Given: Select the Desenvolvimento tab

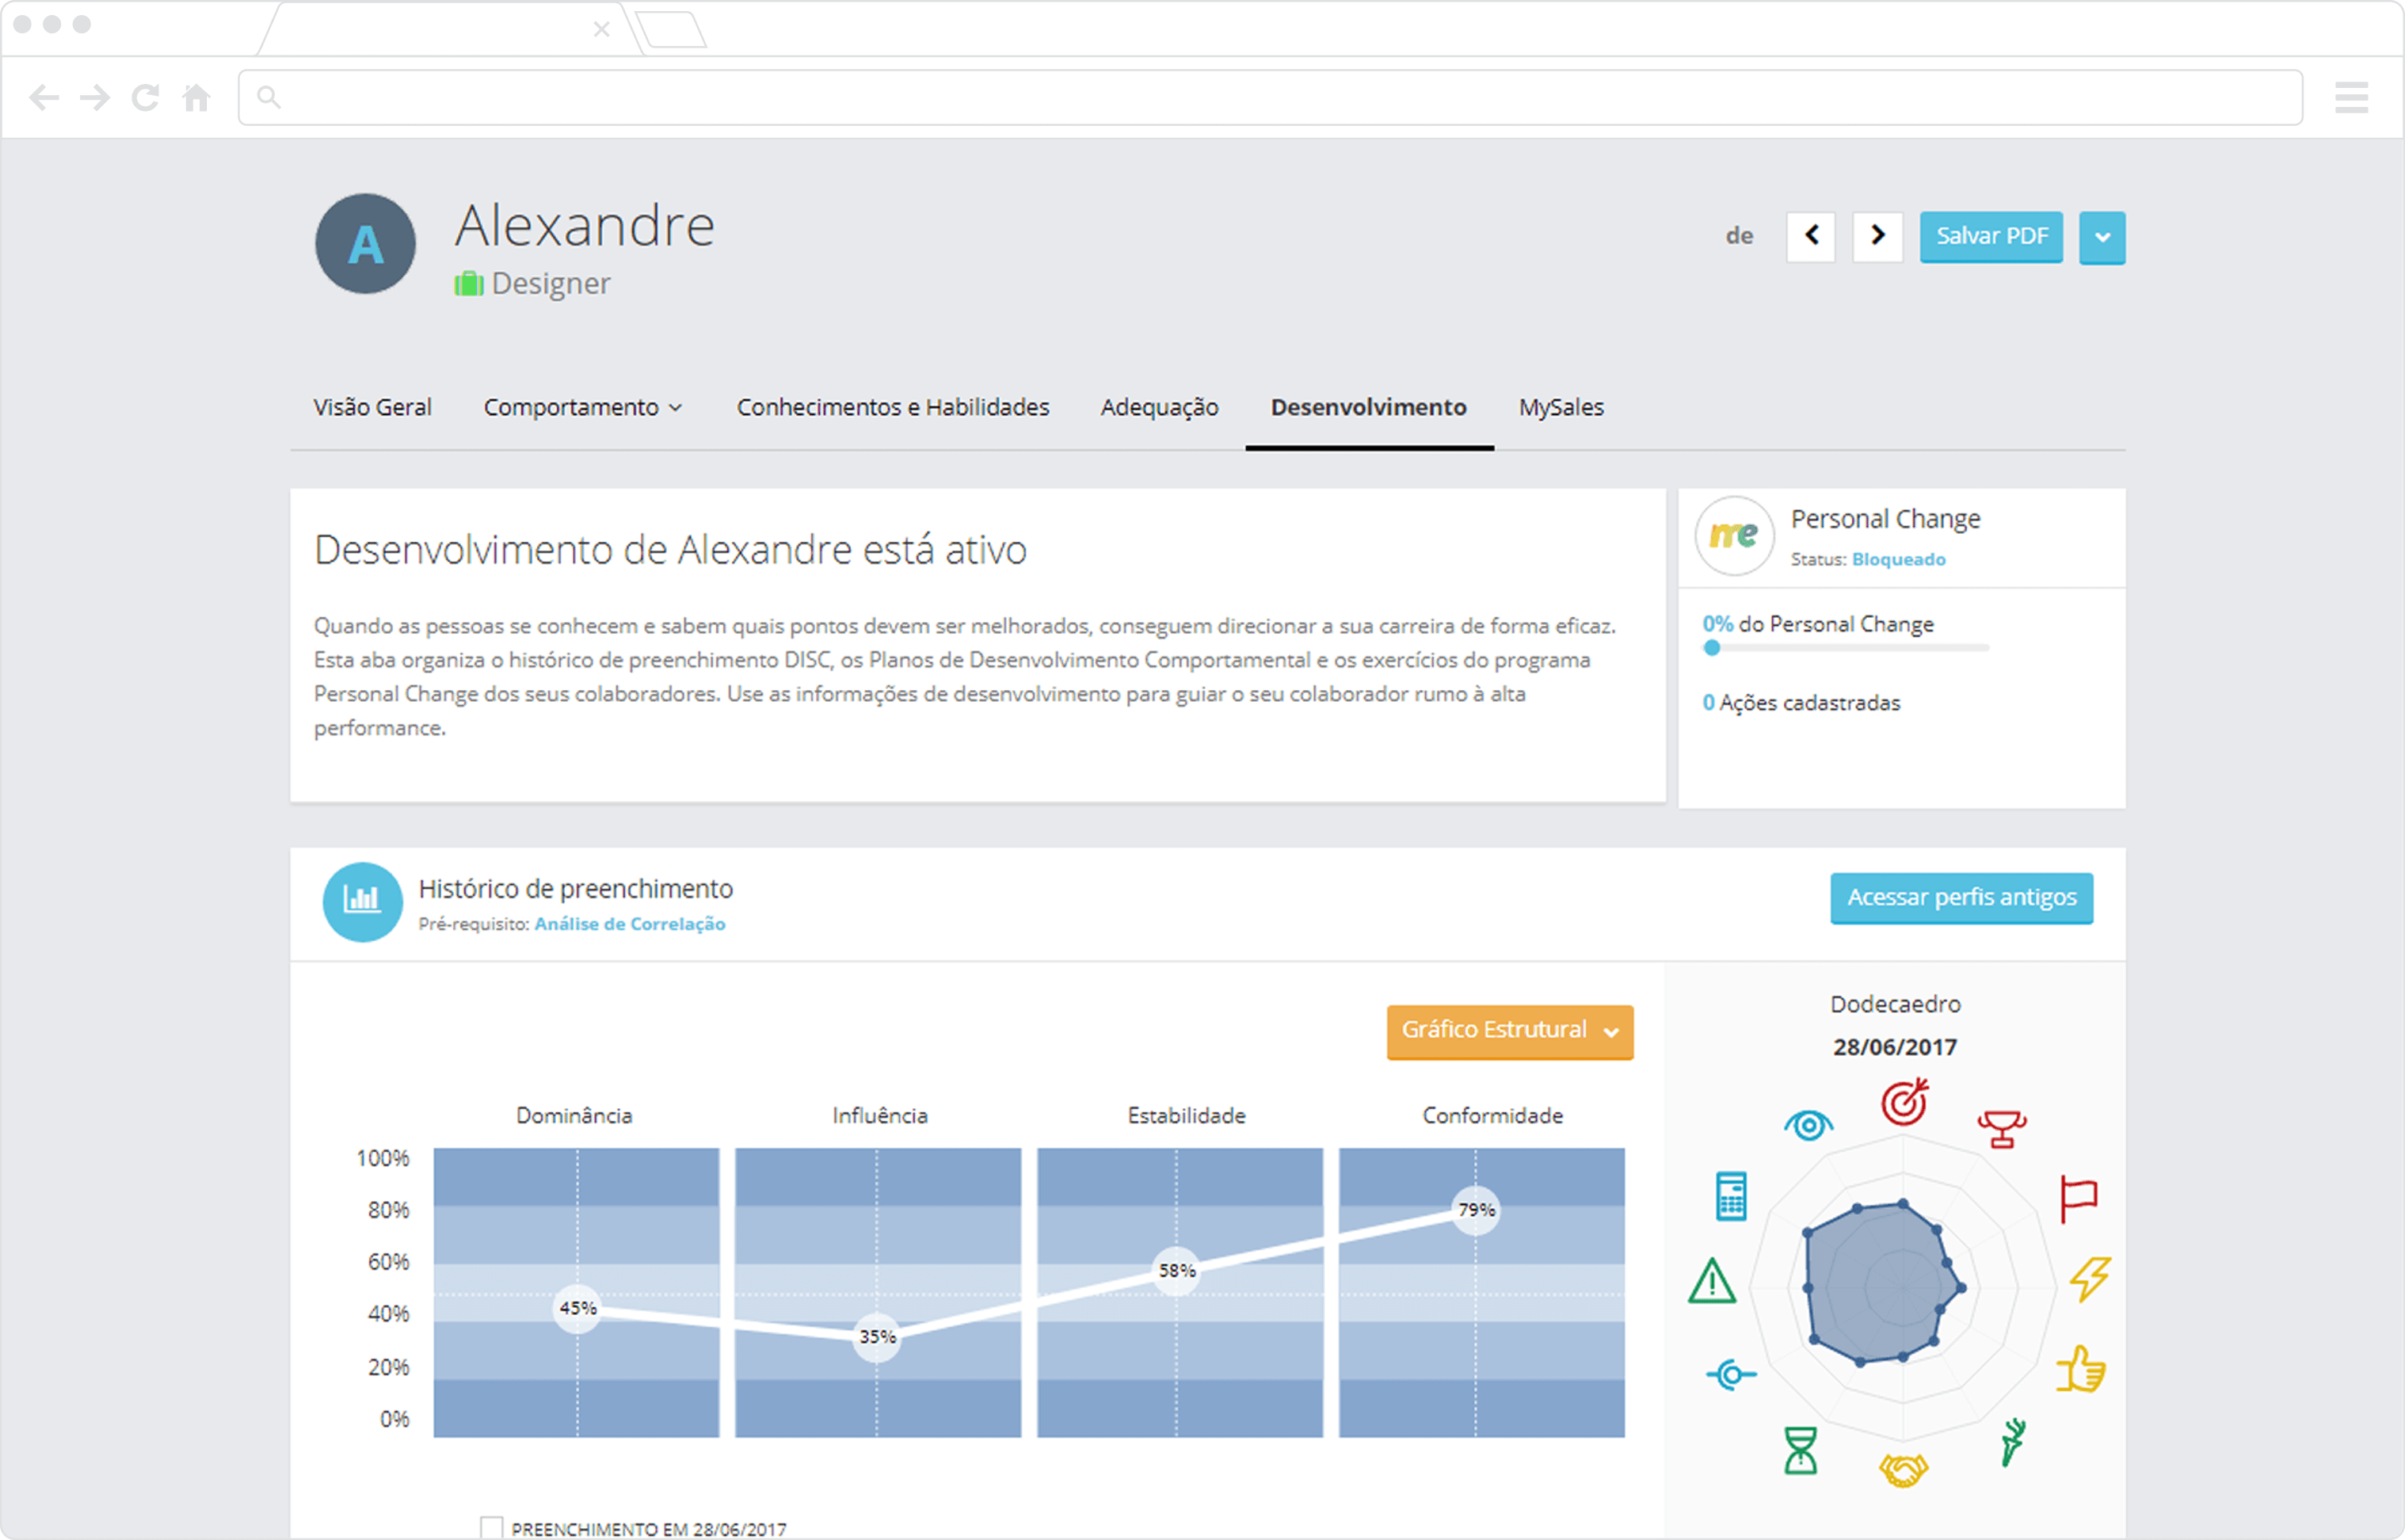Looking at the screenshot, I should coord(1368,407).
